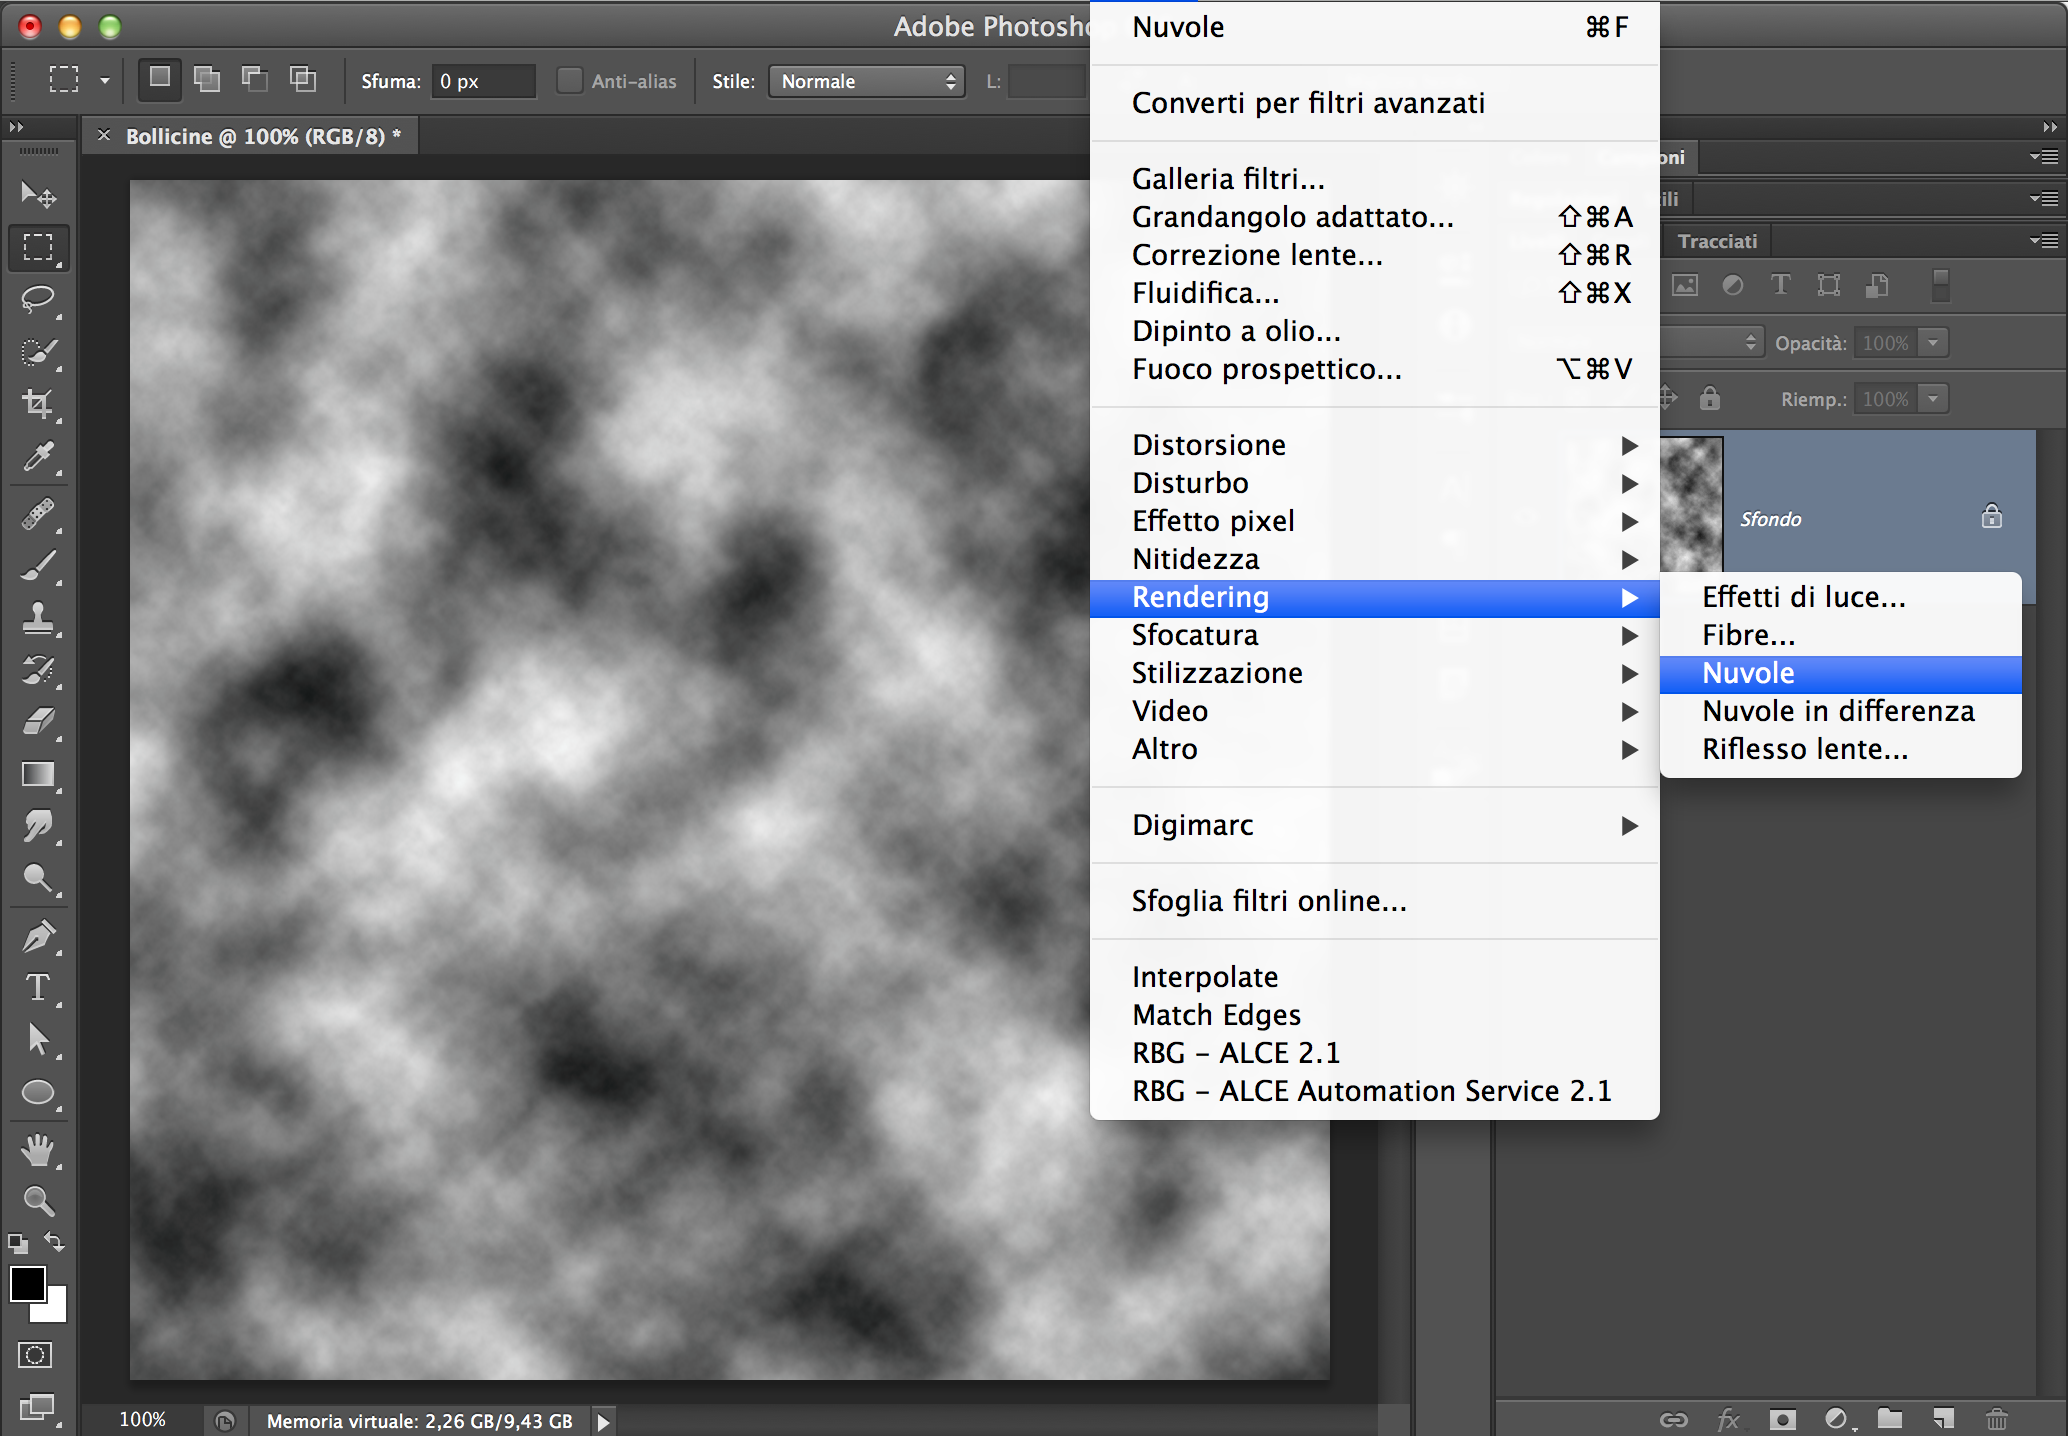Screen dimensions: 2068x1436
Task: Switch to the Tracciati tab
Action: pyautogui.click(x=1717, y=241)
